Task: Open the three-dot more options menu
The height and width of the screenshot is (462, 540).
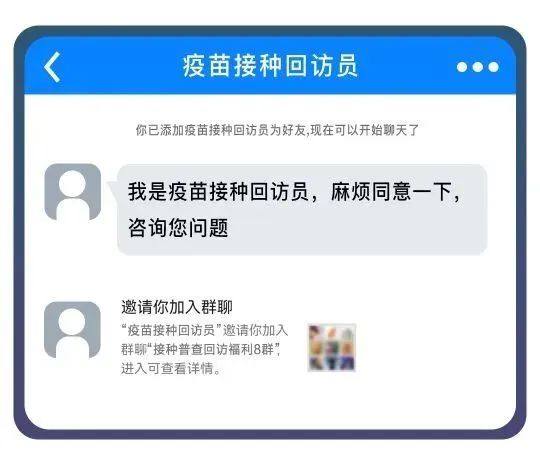Action: point(478,67)
